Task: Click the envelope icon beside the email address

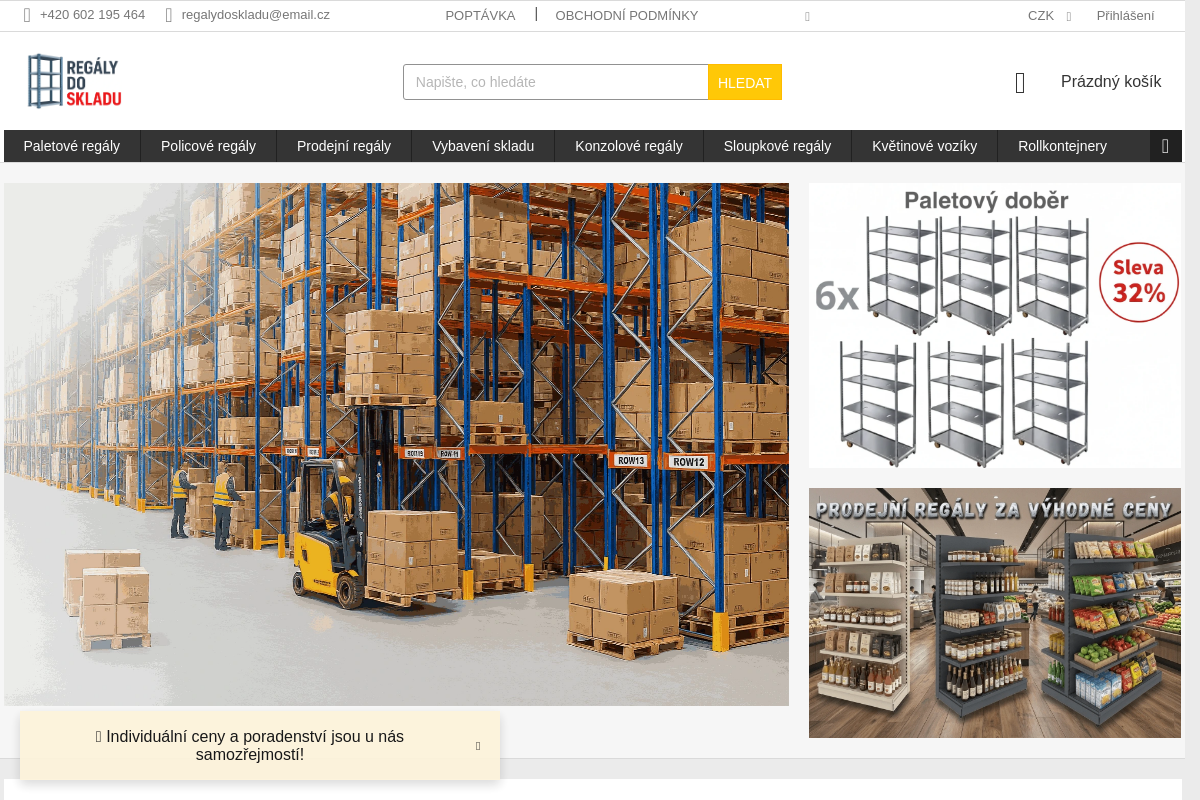Action: [x=169, y=15]
